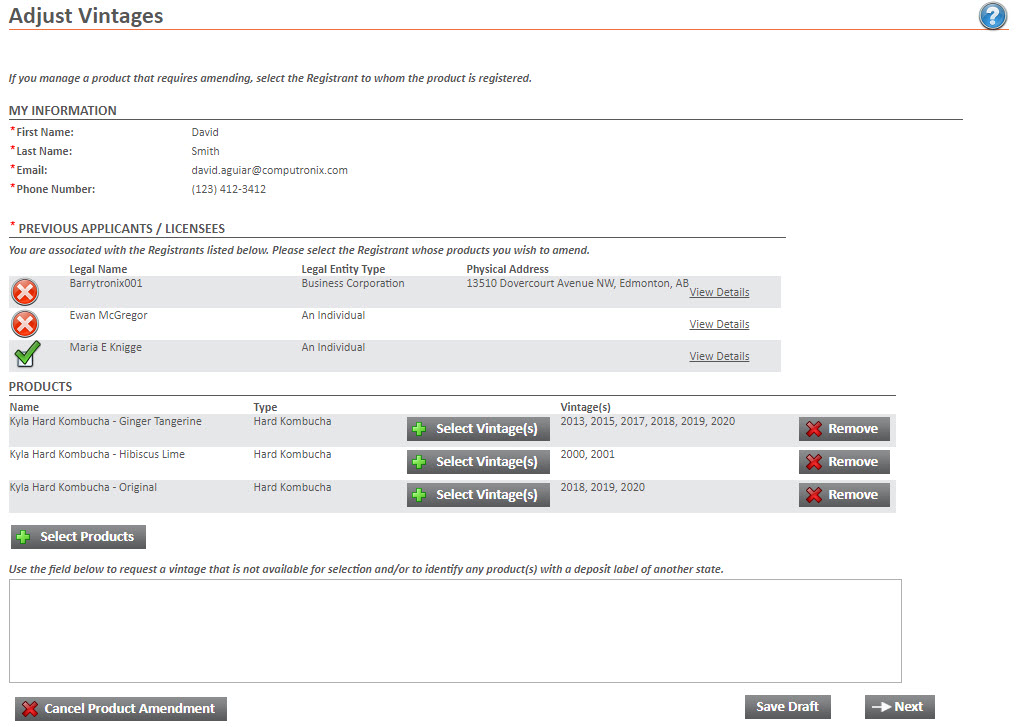Click the Business Corporation entity type
1020x727 pixels.
[353, 284]
